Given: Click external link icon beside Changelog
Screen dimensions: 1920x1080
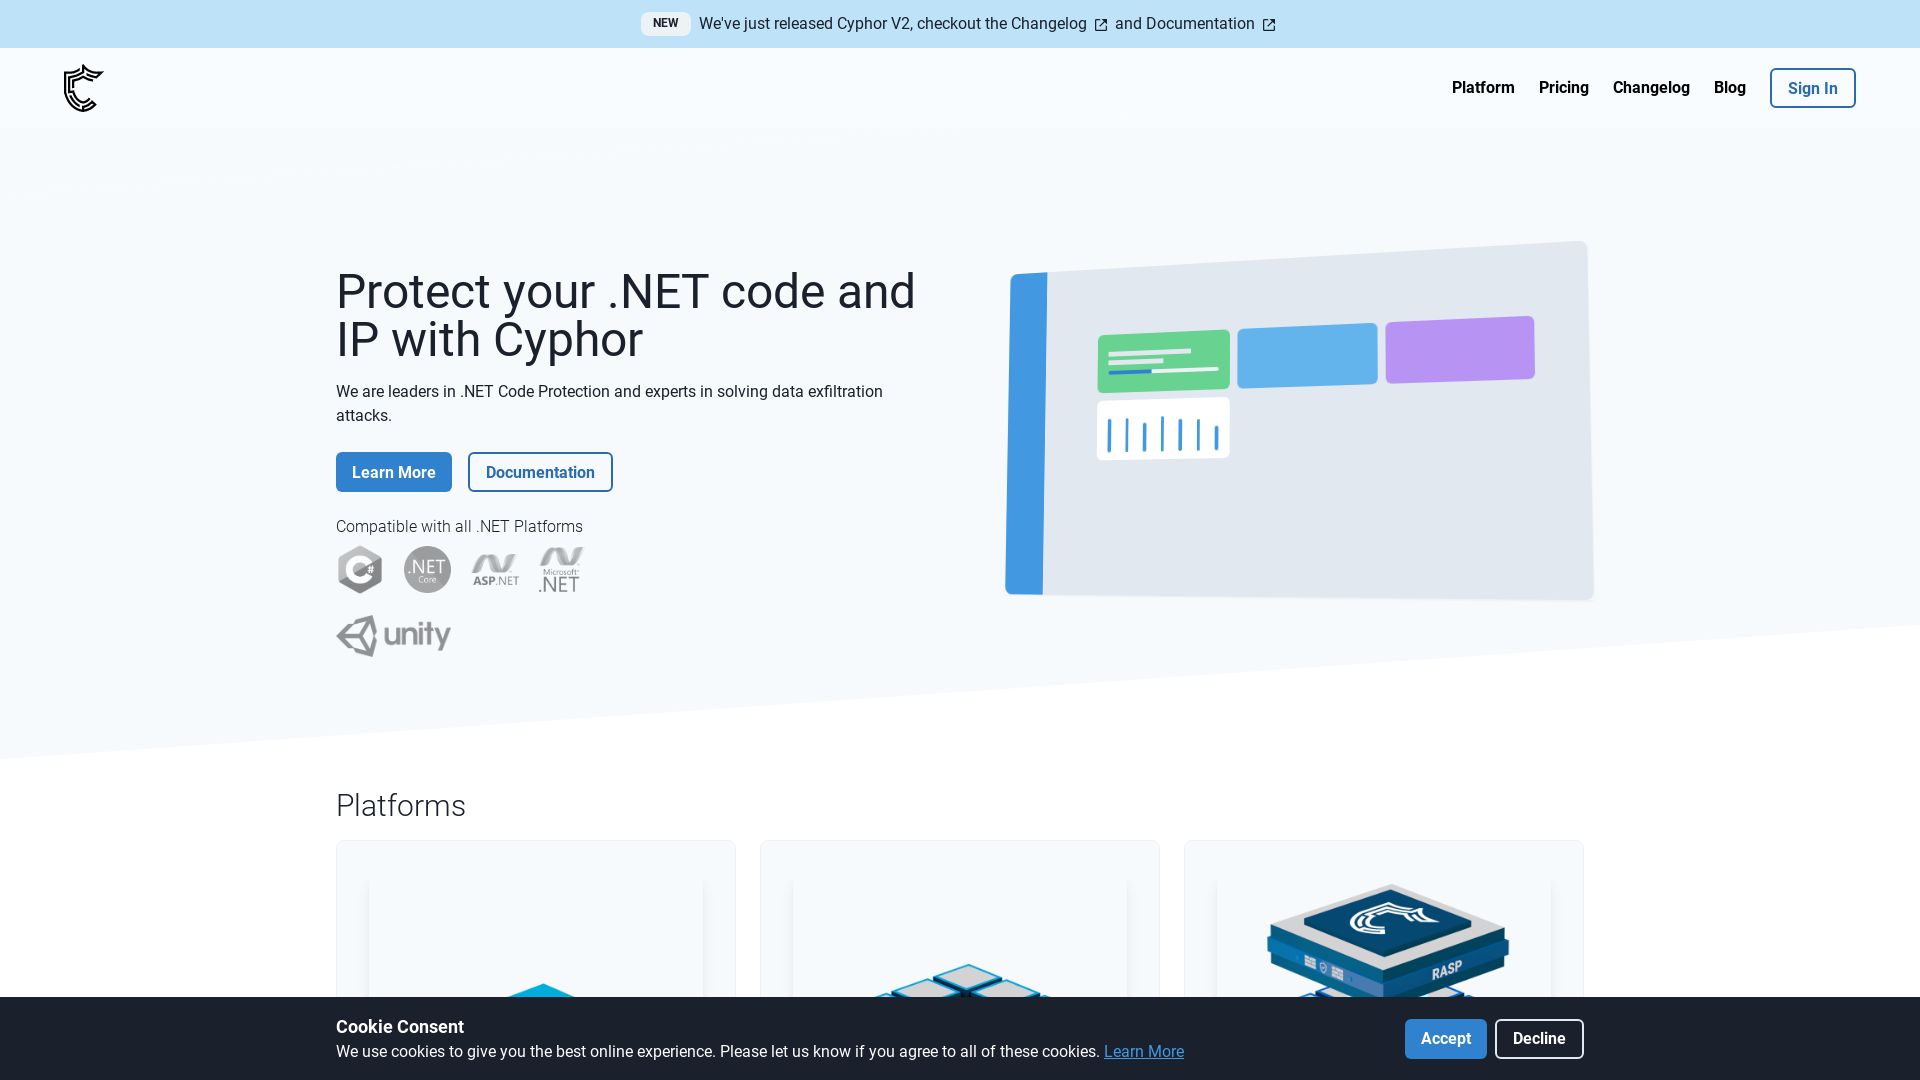Looking at the screenshot, I should pos(1101,25).
